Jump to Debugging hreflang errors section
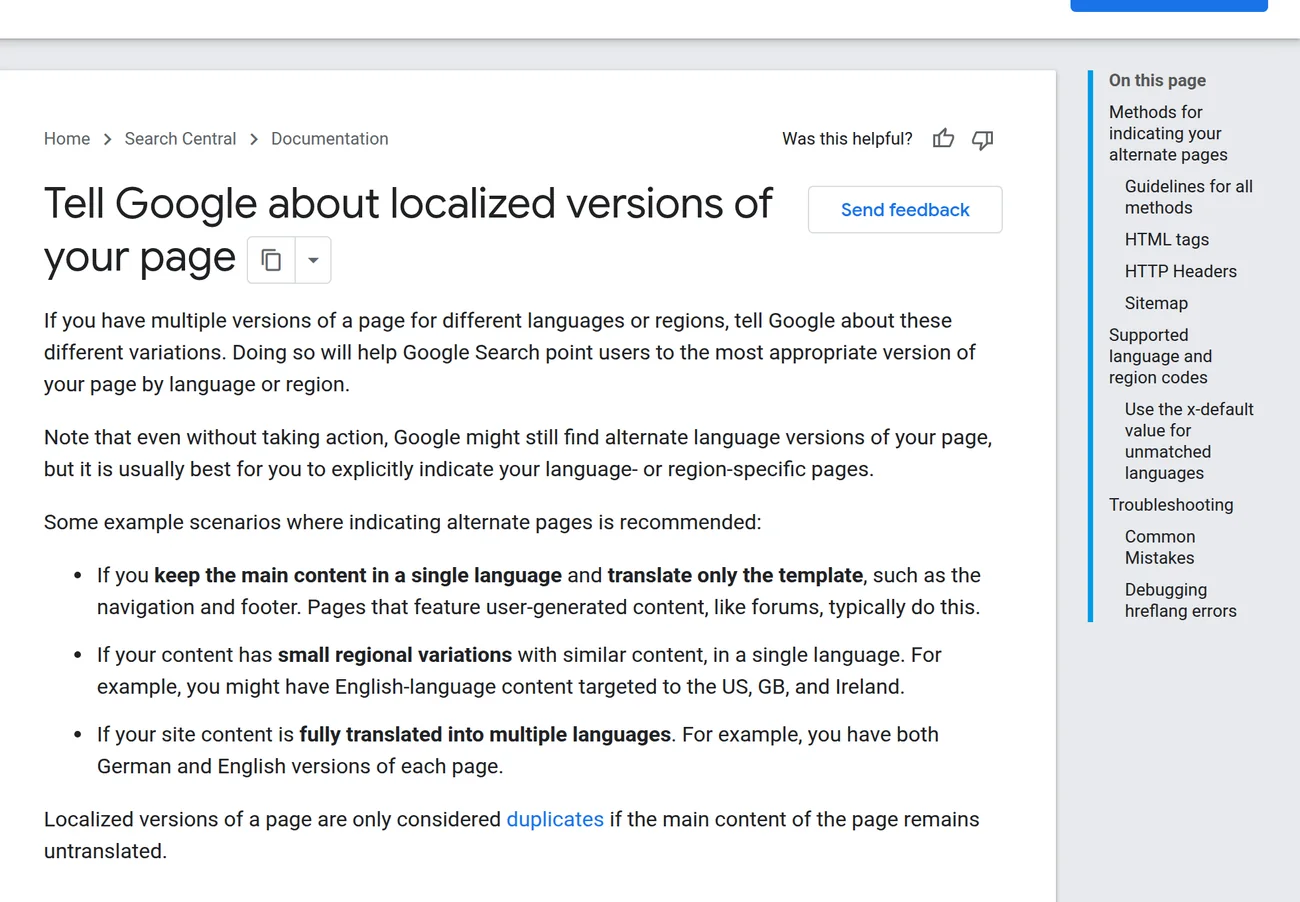Screen dimensions: 1300x902 [1180, 600]
